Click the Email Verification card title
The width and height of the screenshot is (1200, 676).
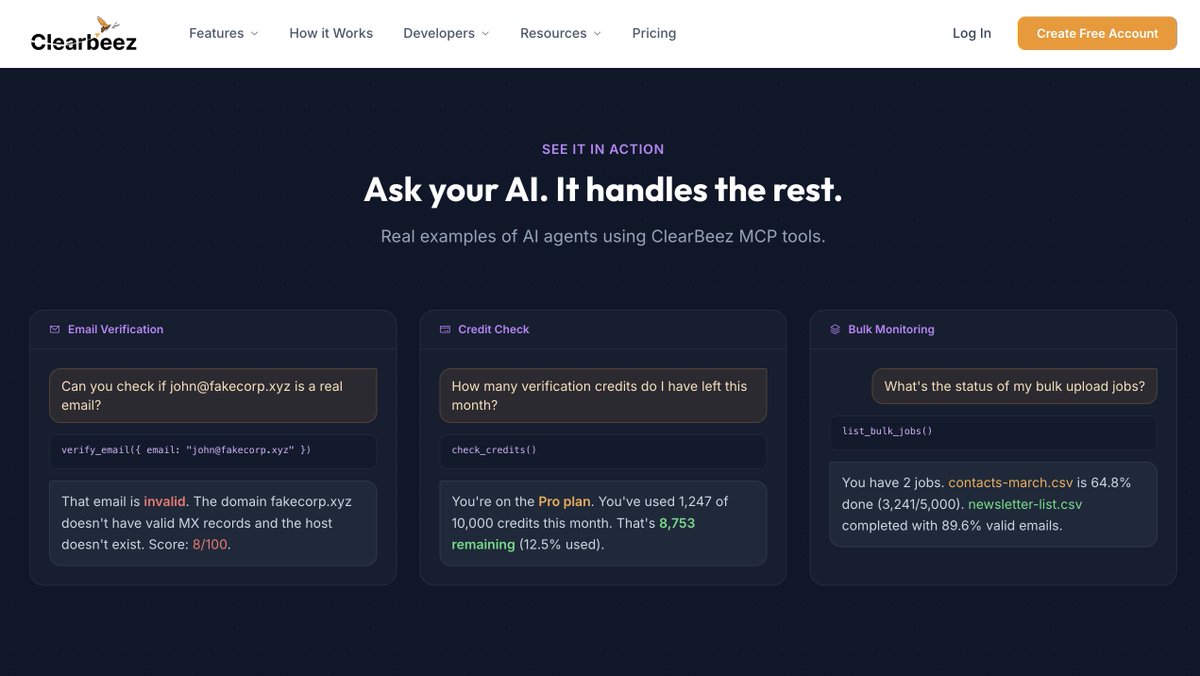115,329
